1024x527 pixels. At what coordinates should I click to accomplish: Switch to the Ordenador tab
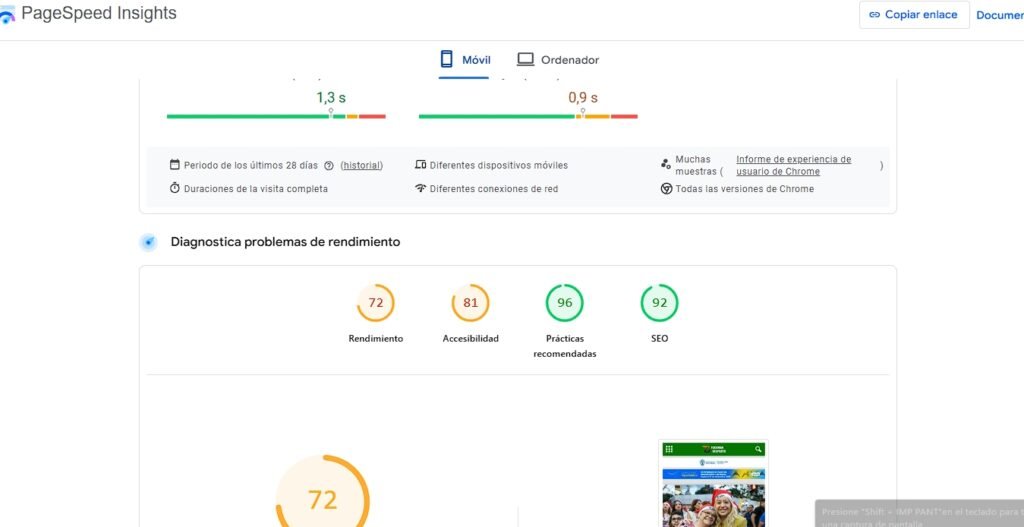(x=558, y=60)
